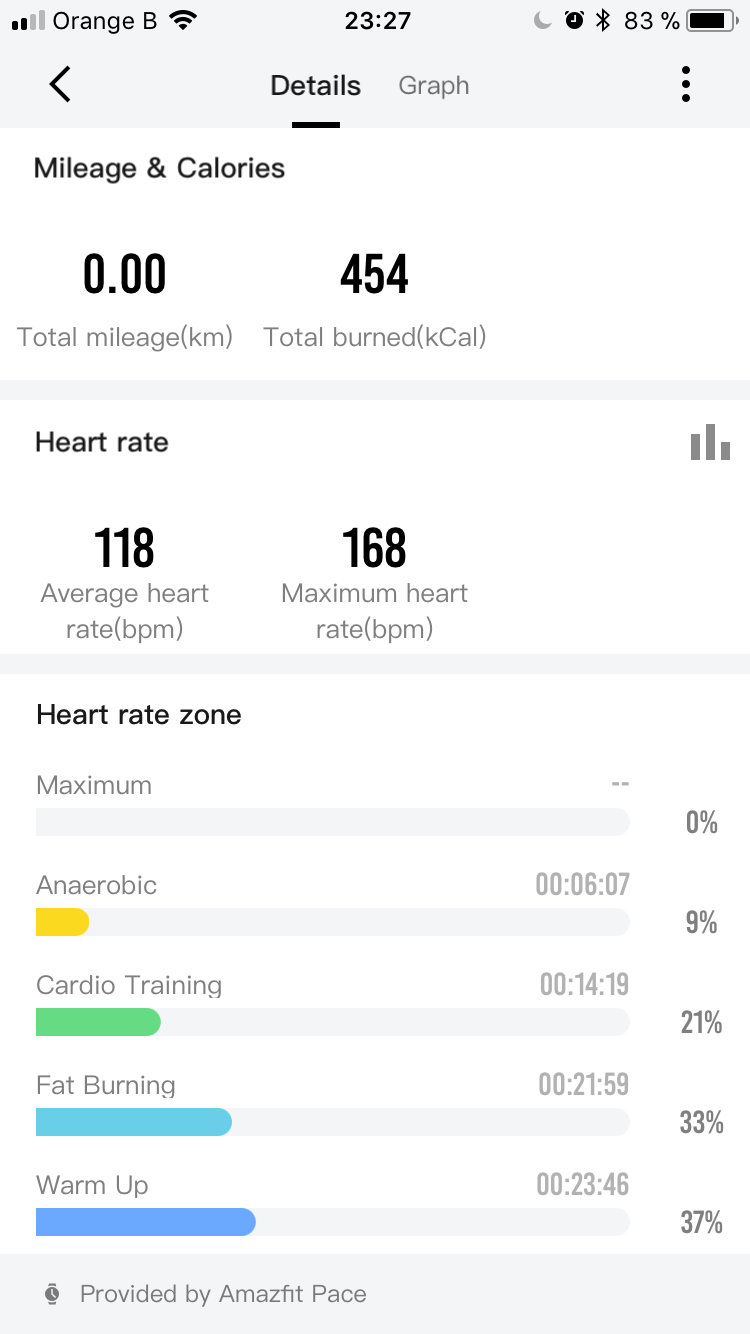This screenshot has height=1334, width=750.
Task: Tap the back arrow icon
Action: click(x=60, y=85)
